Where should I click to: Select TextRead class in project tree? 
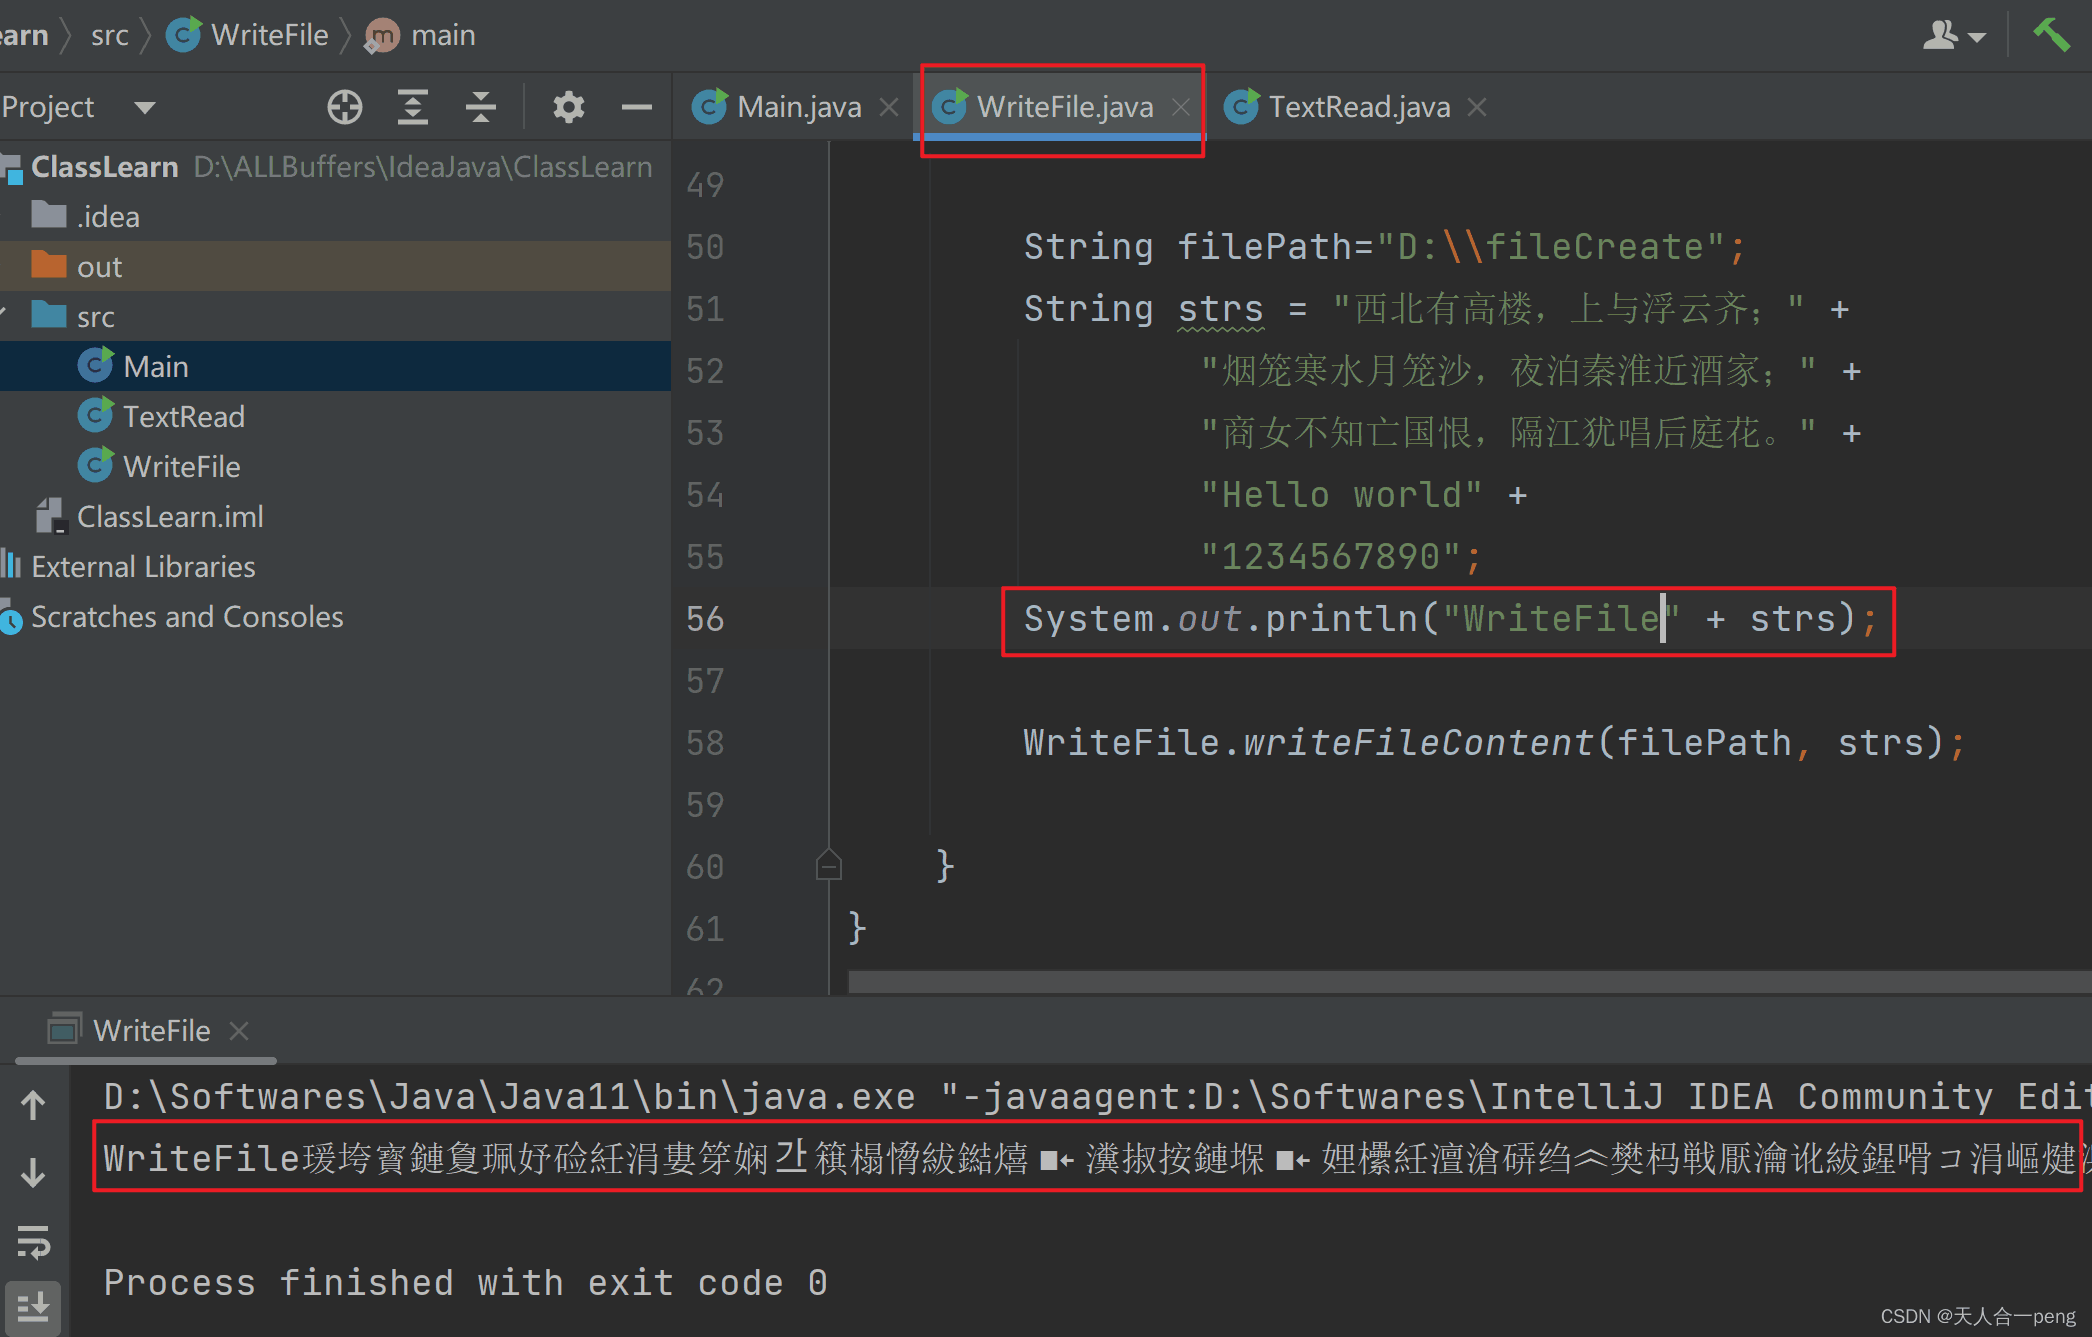tap(183, 417)
